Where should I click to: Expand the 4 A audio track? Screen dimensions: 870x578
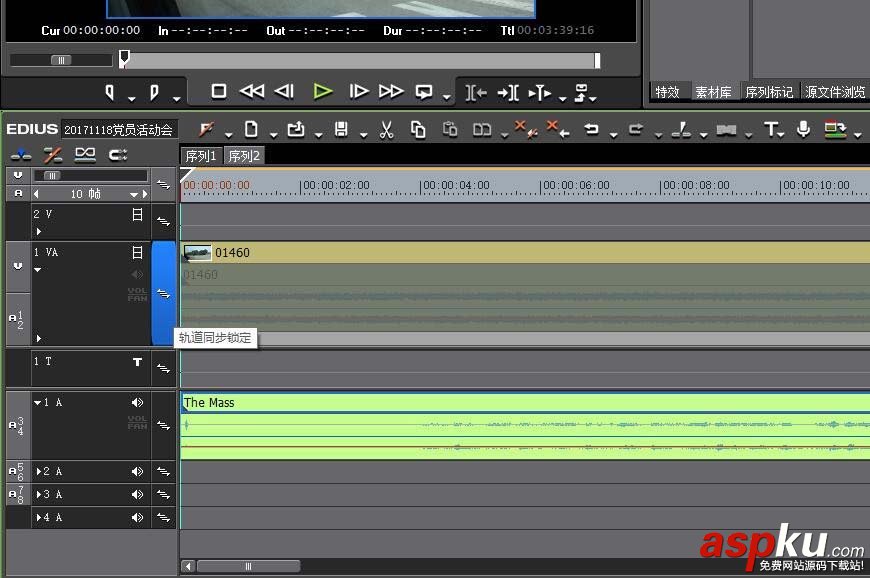click(39, 518)
